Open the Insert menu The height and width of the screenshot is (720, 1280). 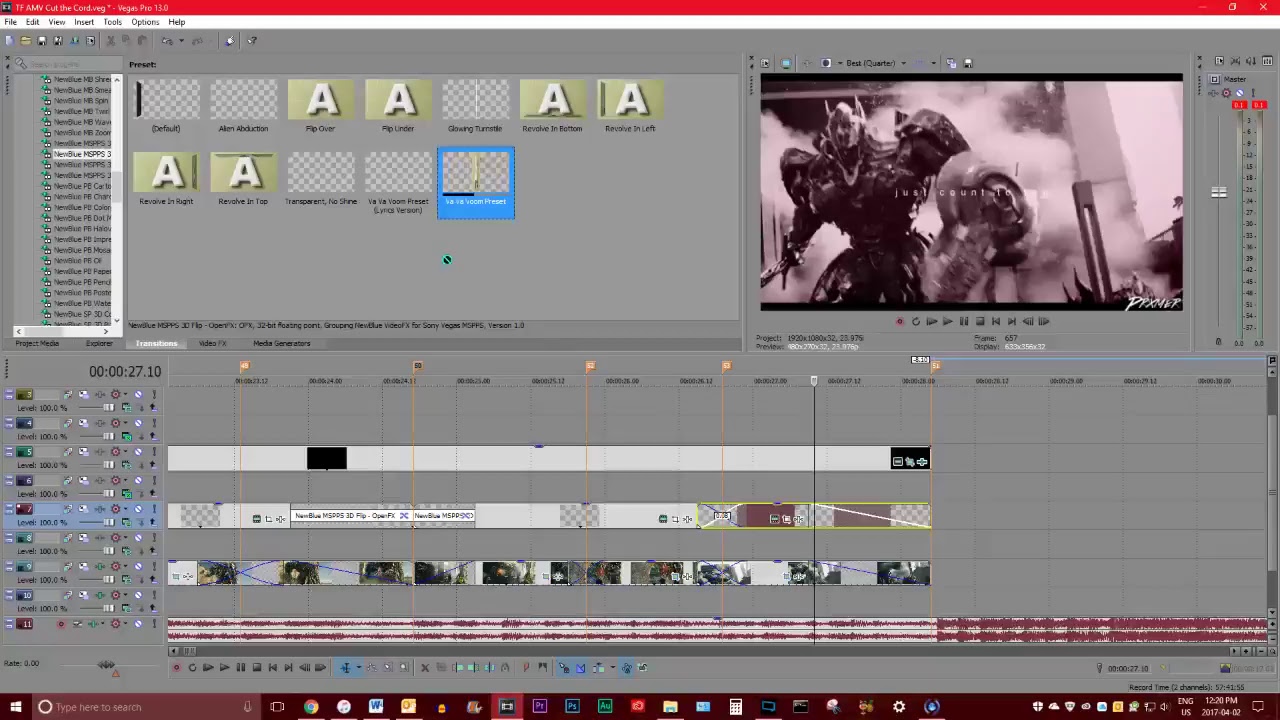pyautogui.click(x=84, y=22)
